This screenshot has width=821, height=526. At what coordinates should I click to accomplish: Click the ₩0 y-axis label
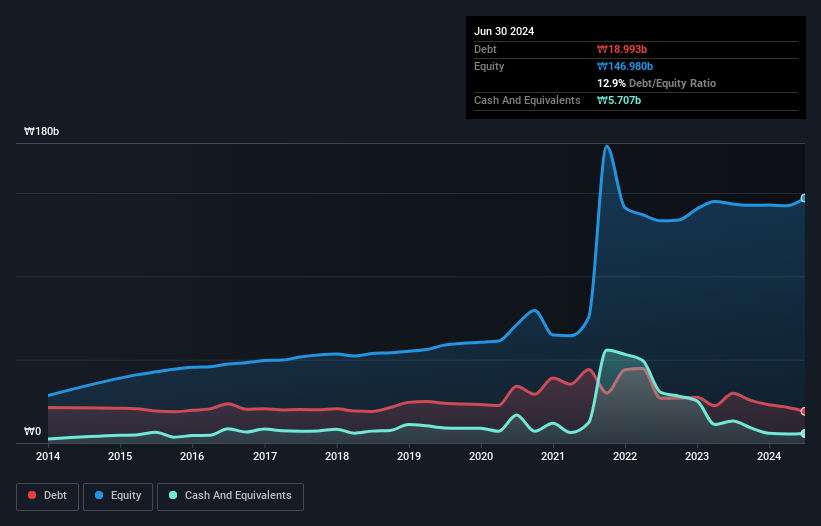[32, 431]
